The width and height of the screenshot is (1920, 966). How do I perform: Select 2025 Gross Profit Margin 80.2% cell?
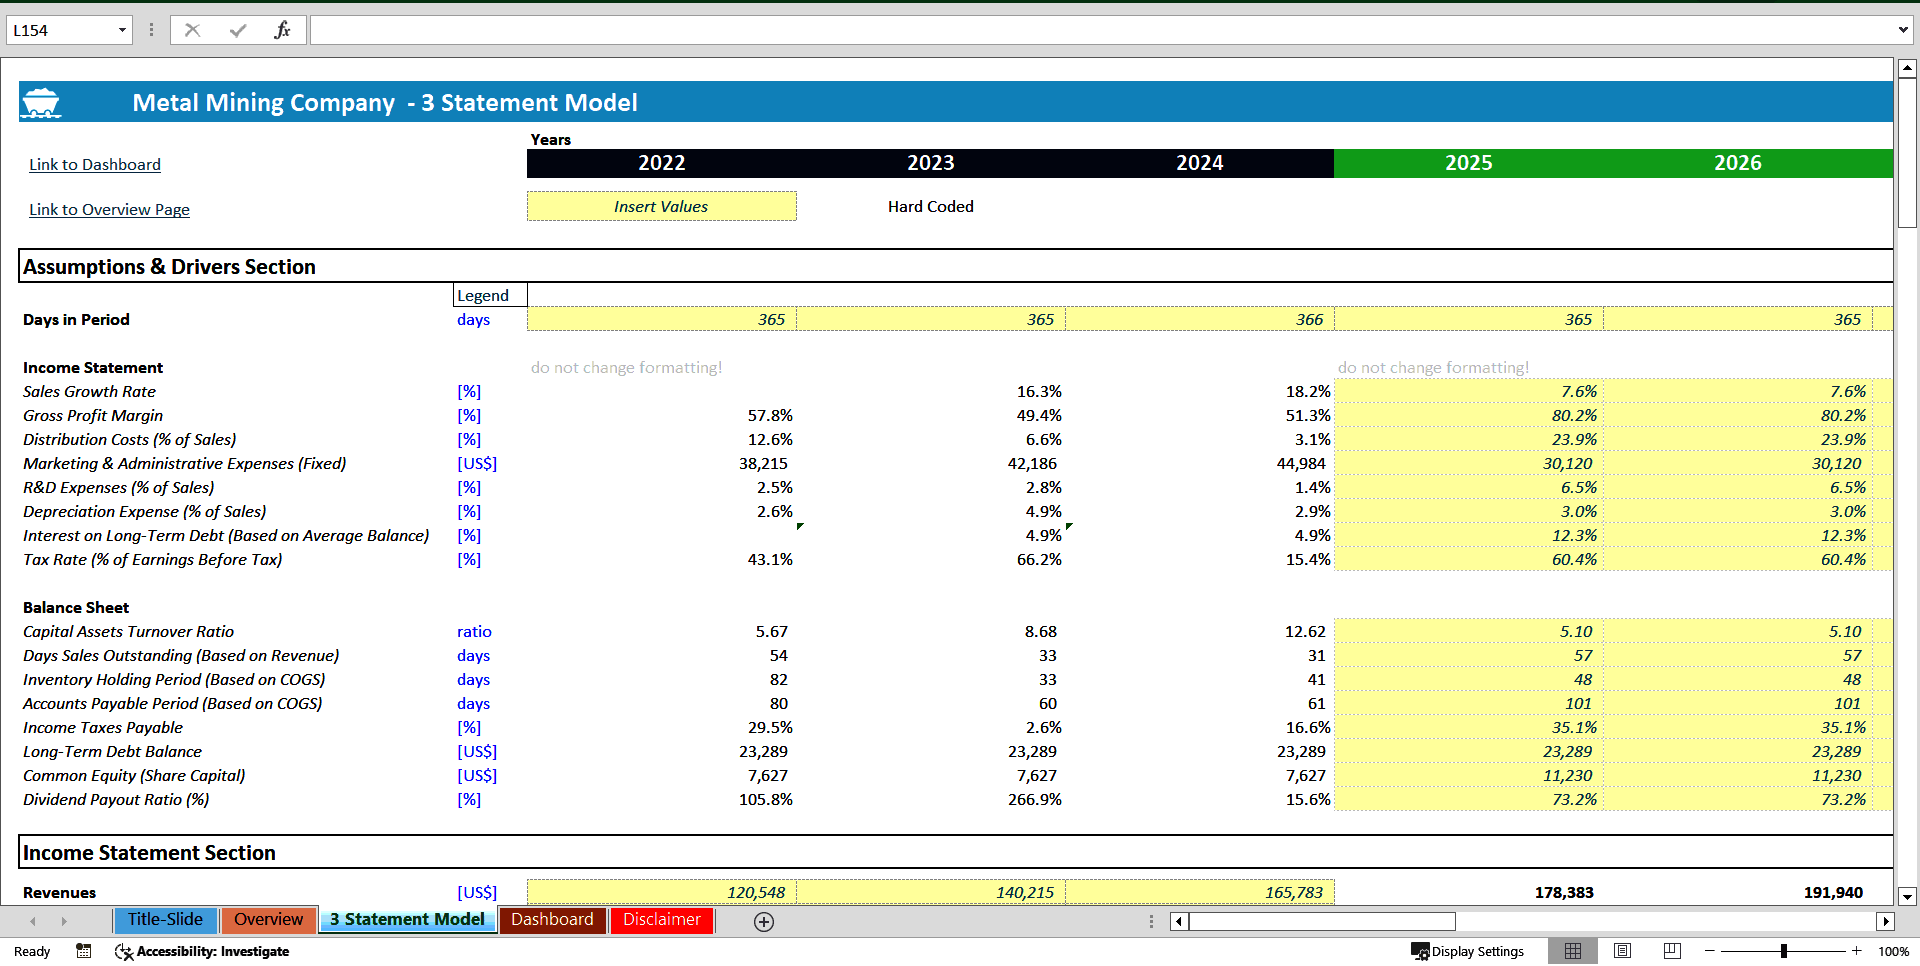[1468, 415]
